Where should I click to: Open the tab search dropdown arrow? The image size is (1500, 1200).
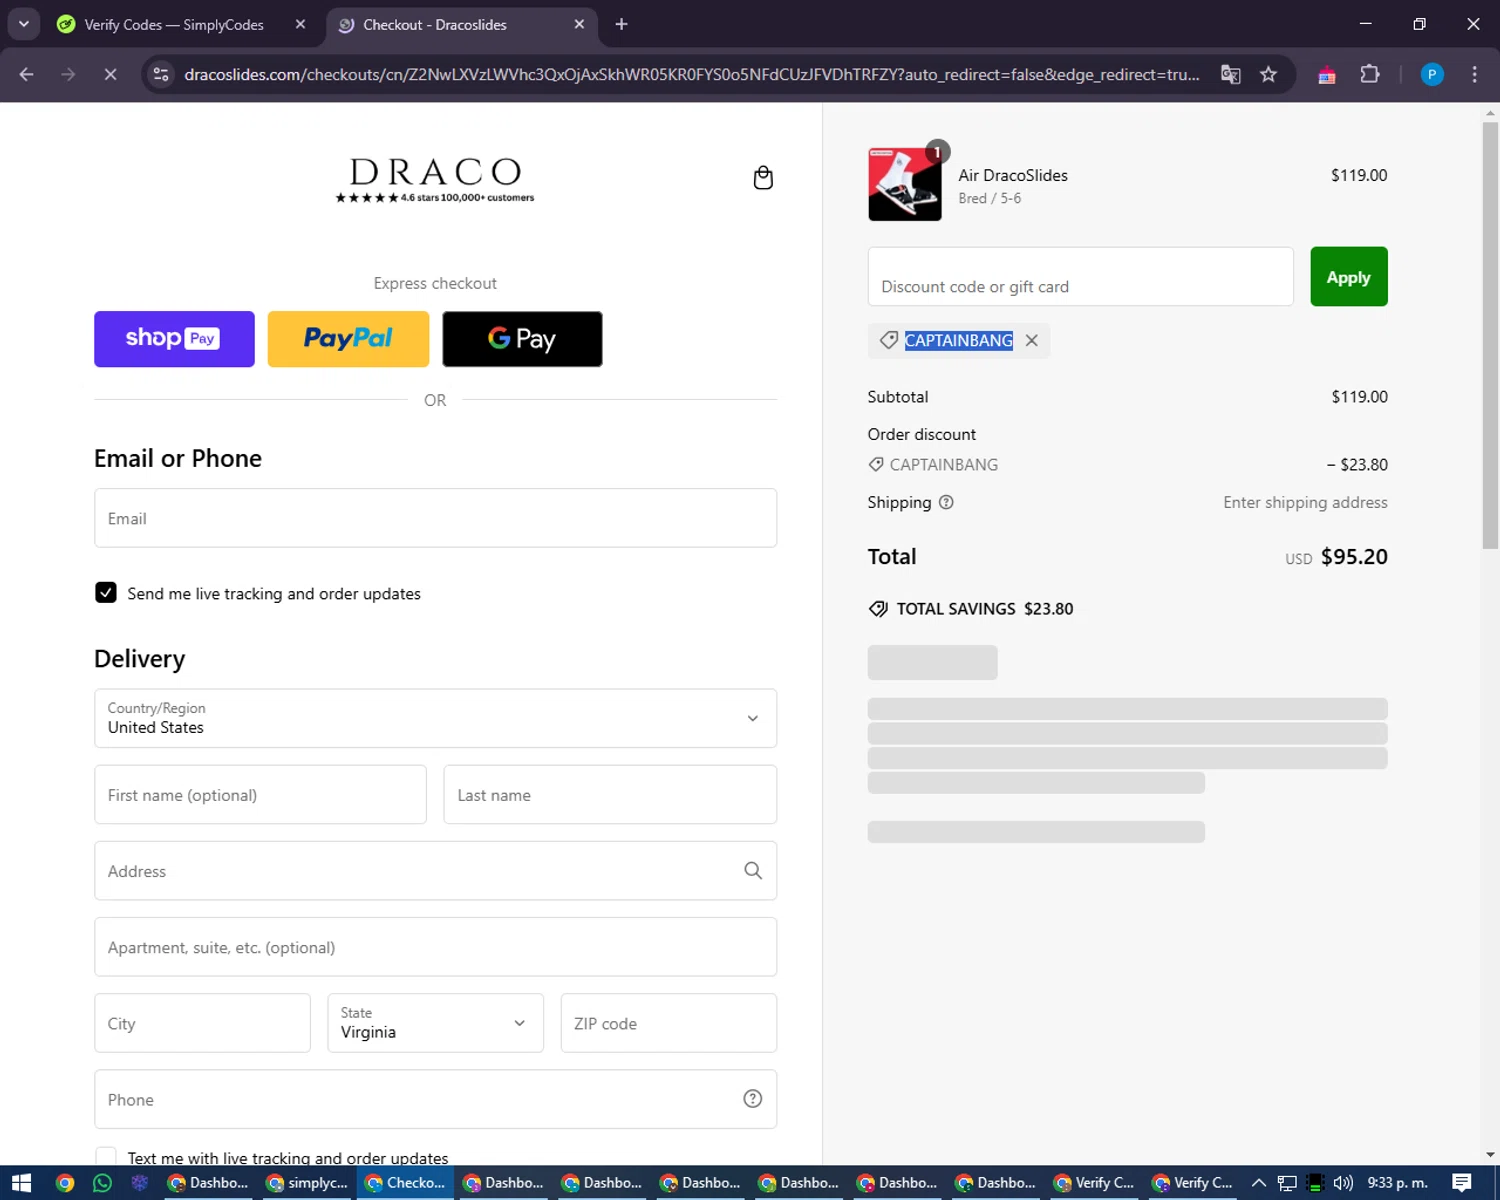[x=23, y=24]
